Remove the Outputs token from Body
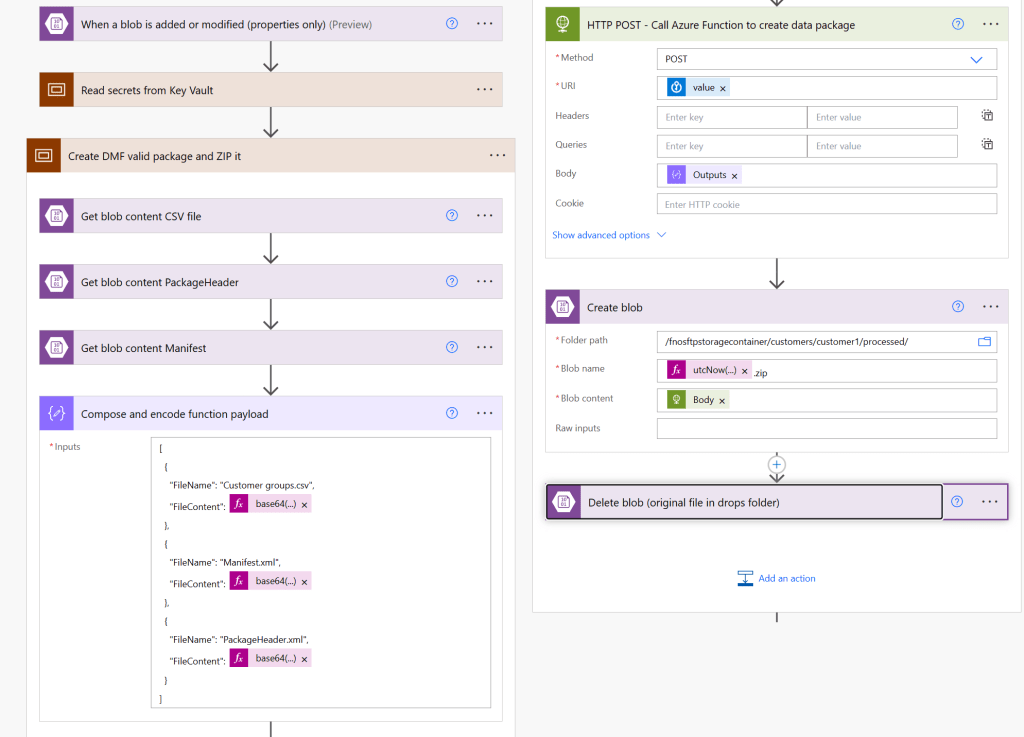Viewport: 1024px width, 737px height. point(735,176)
